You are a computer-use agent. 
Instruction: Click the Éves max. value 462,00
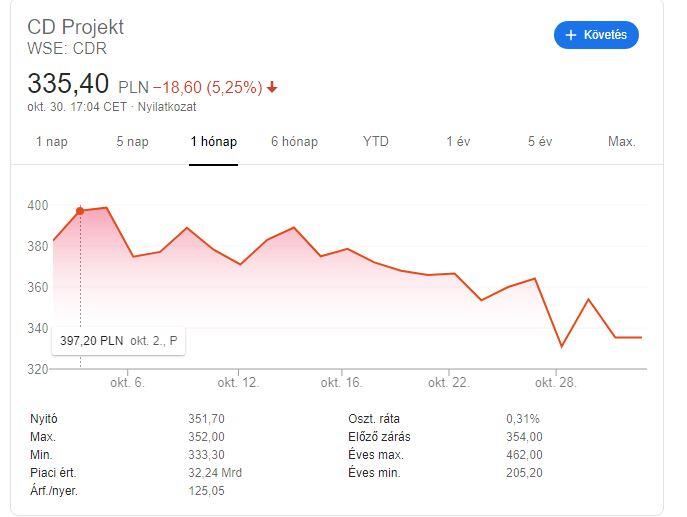point(524,455)
